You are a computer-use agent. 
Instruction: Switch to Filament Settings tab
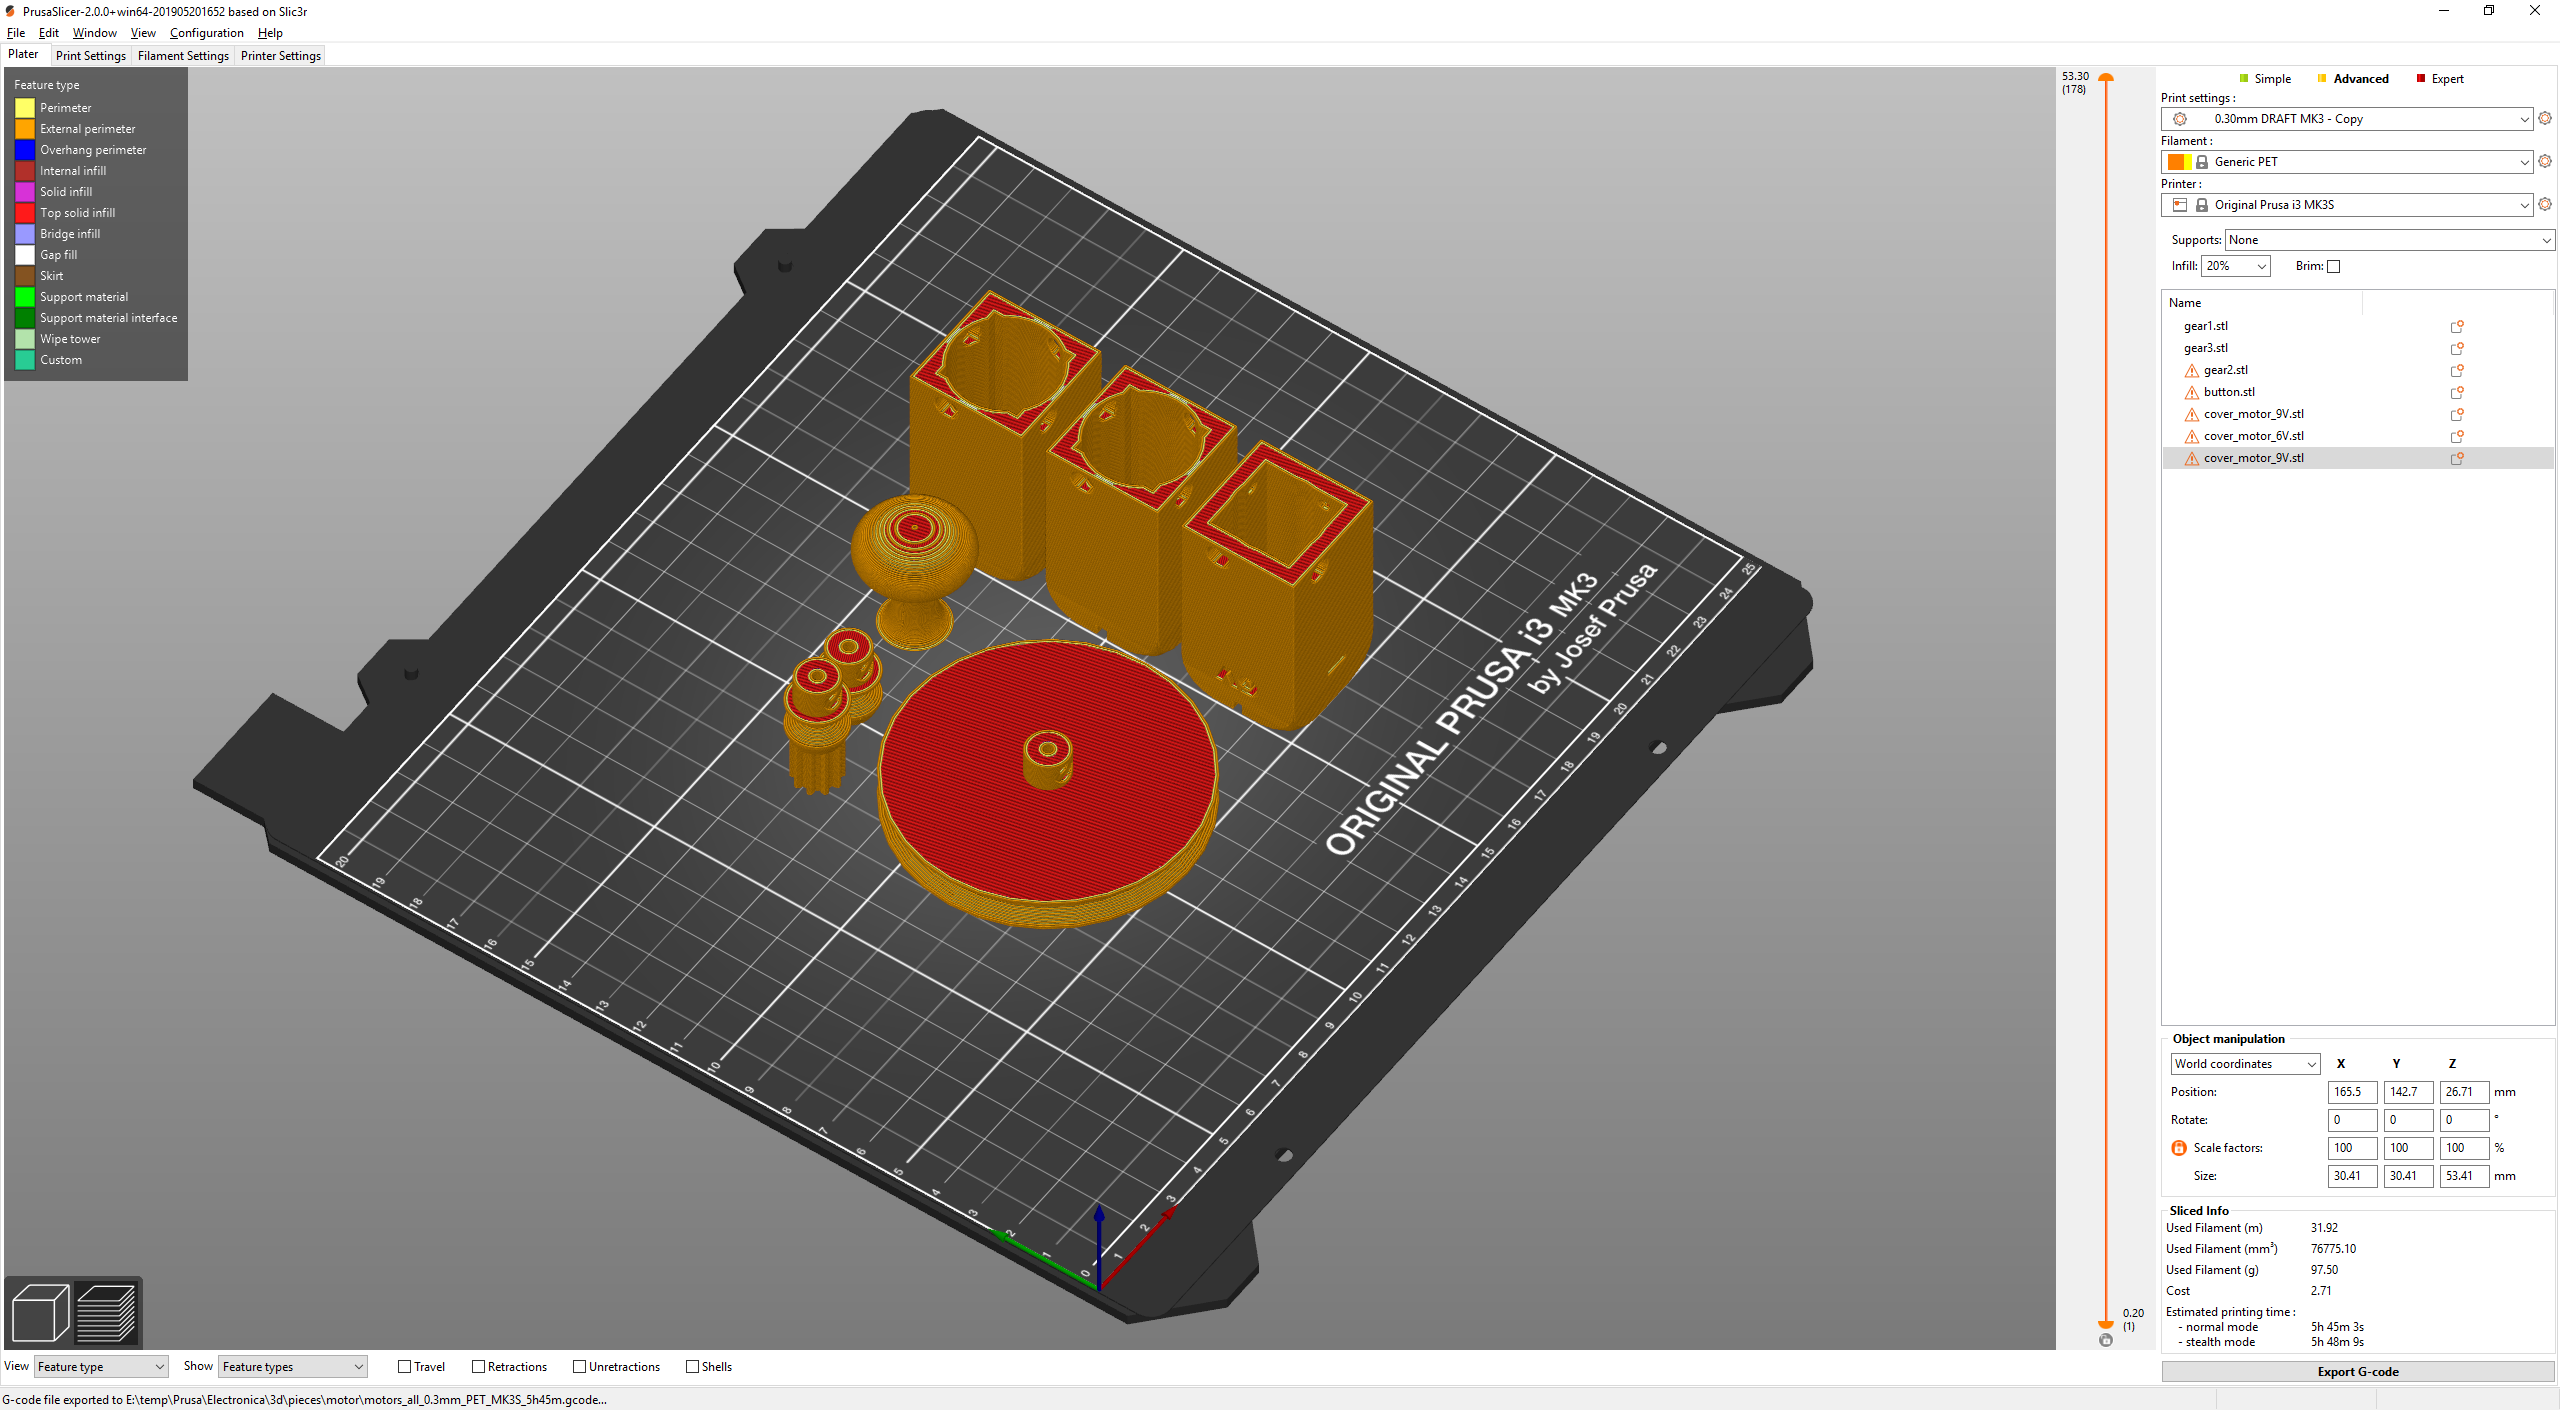(183, 56)
